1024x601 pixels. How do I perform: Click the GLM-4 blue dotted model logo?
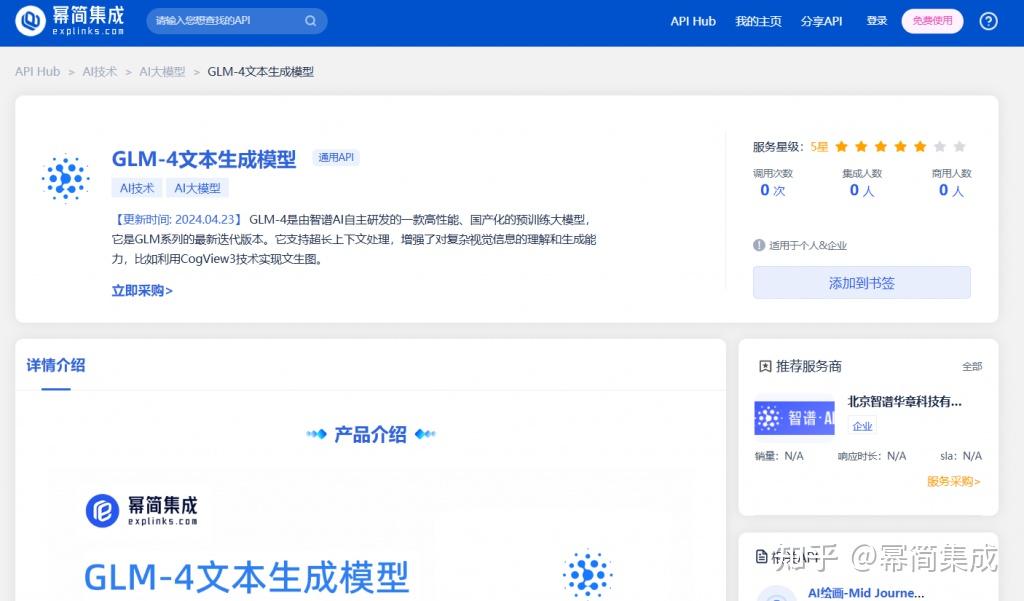coord(65,178)
